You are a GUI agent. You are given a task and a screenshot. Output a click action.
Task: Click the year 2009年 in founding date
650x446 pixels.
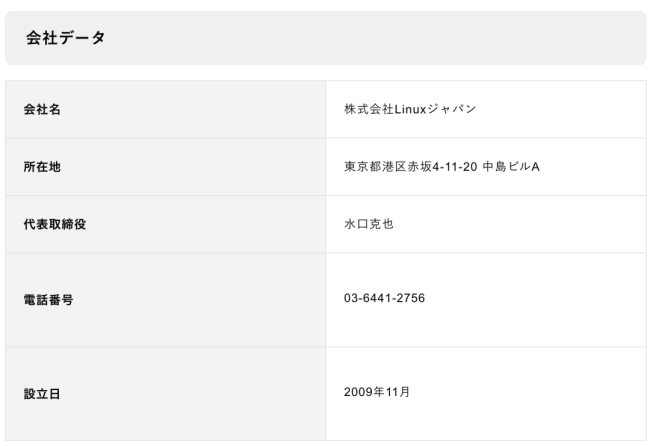pyautogui.click(x=365, y=390)
